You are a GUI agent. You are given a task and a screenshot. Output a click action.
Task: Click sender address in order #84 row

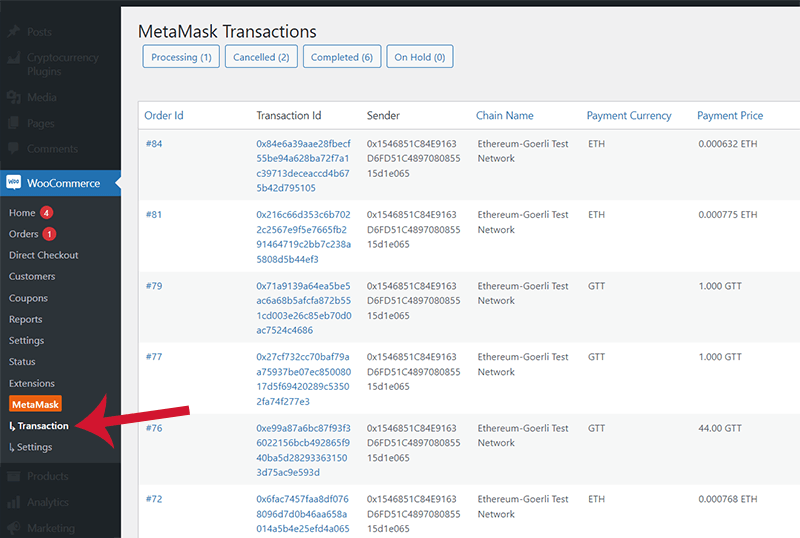414,158
